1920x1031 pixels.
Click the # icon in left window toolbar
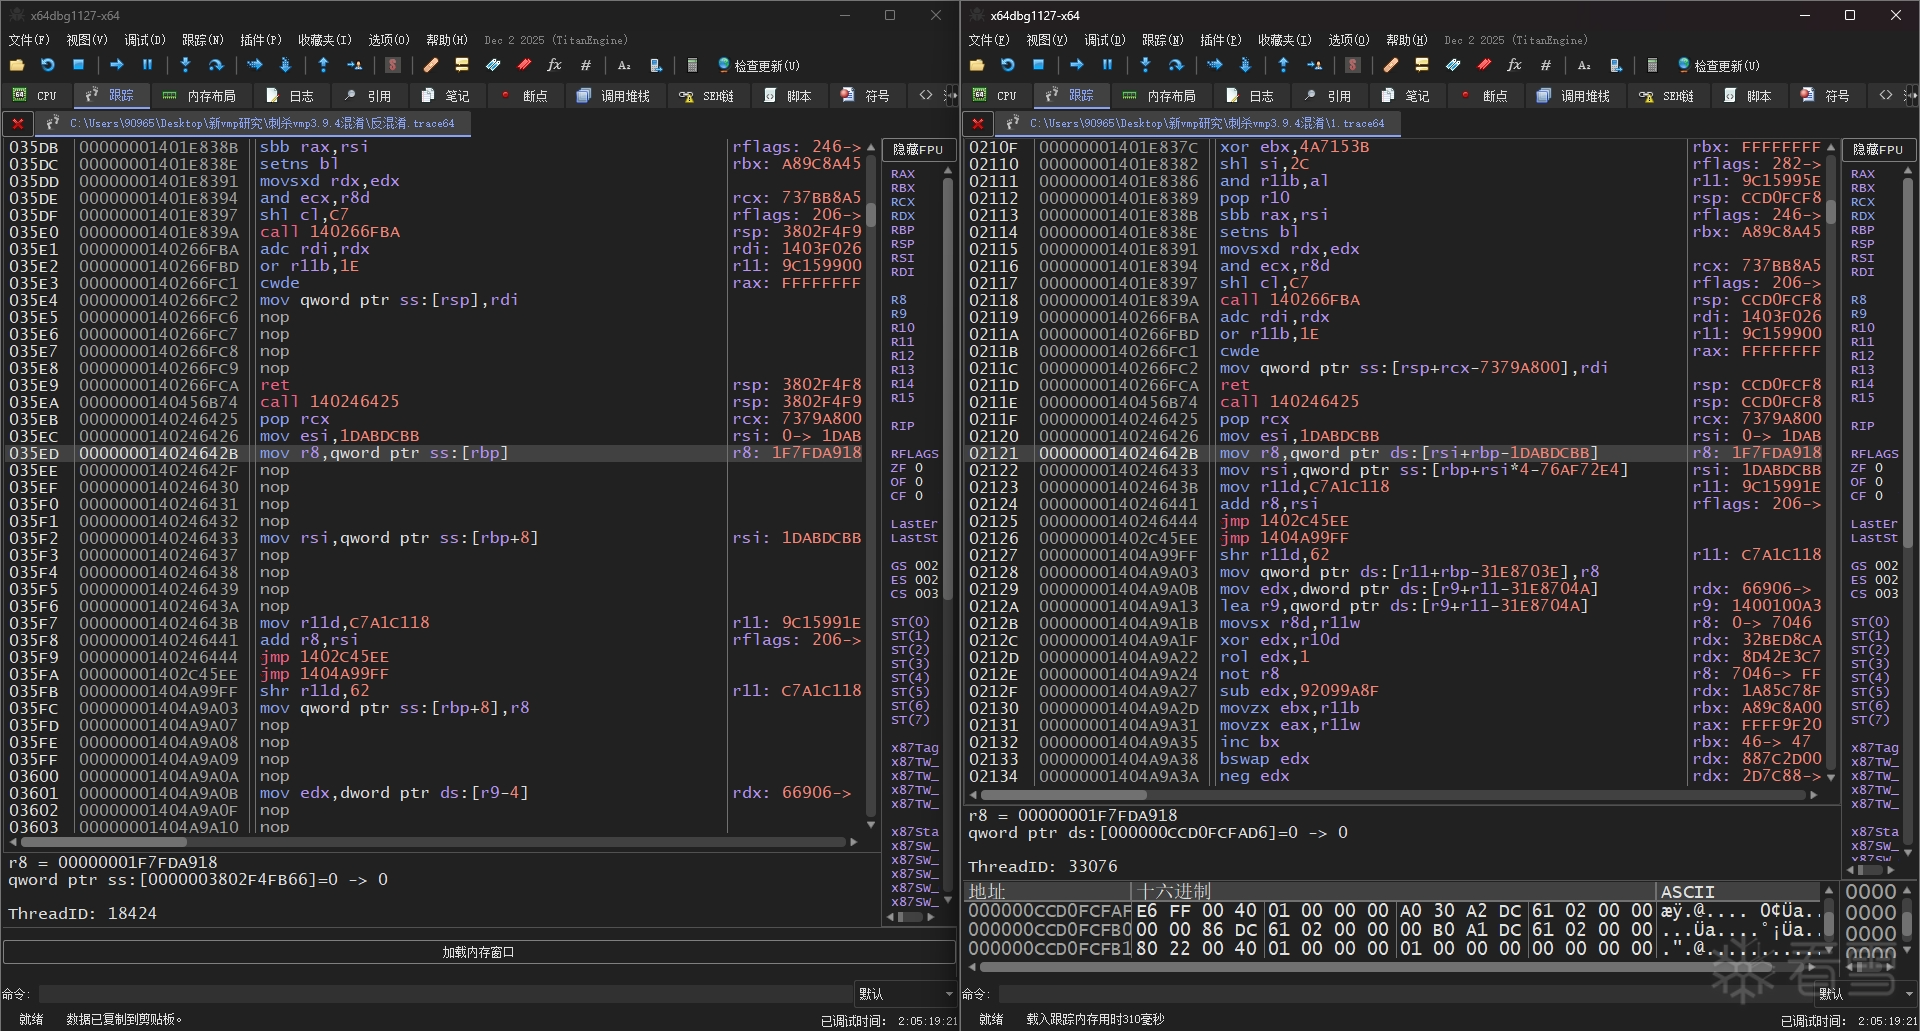(x=586, y=65)
